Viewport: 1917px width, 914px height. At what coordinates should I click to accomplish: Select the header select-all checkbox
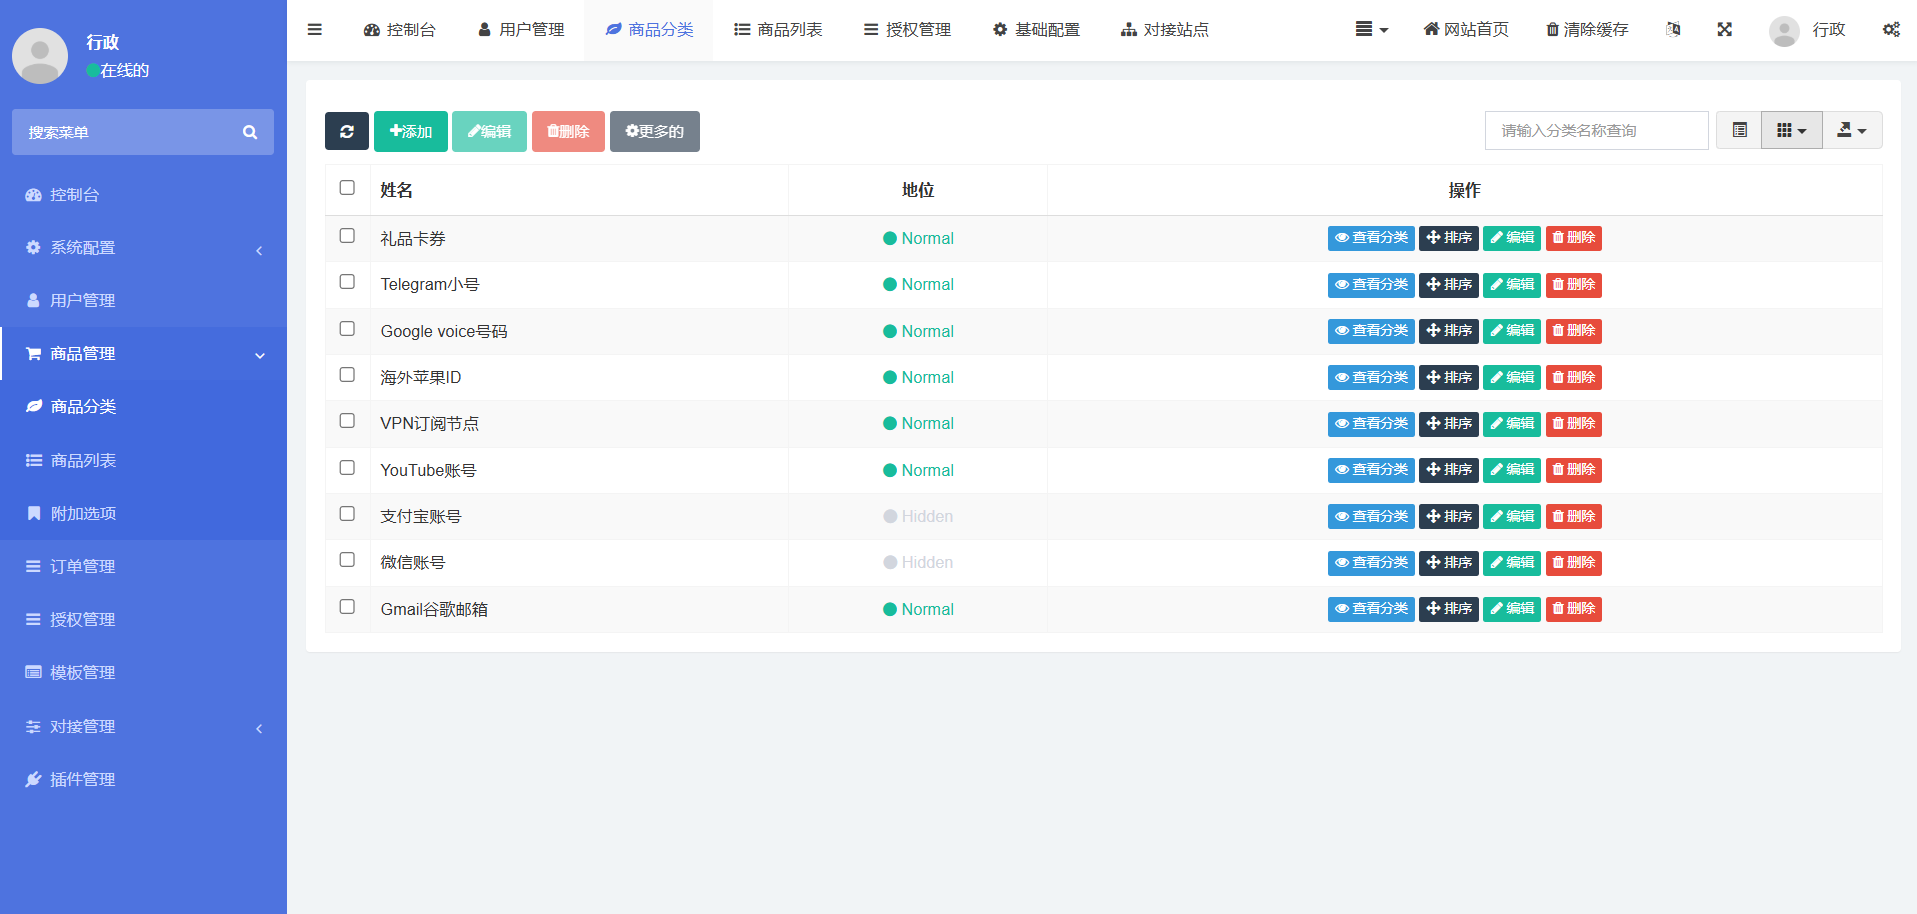pyautogui.click(x=347, y=188)
